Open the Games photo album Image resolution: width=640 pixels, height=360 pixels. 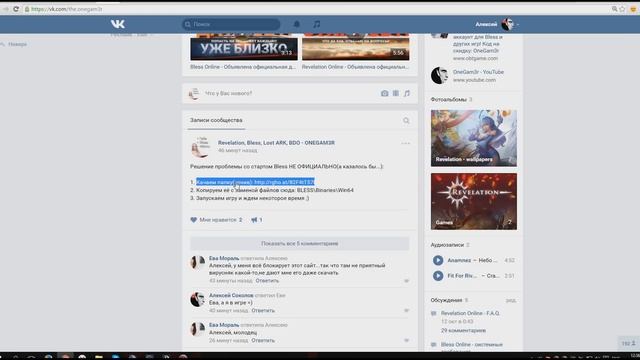pyautogui.click(x=473, y=201)
